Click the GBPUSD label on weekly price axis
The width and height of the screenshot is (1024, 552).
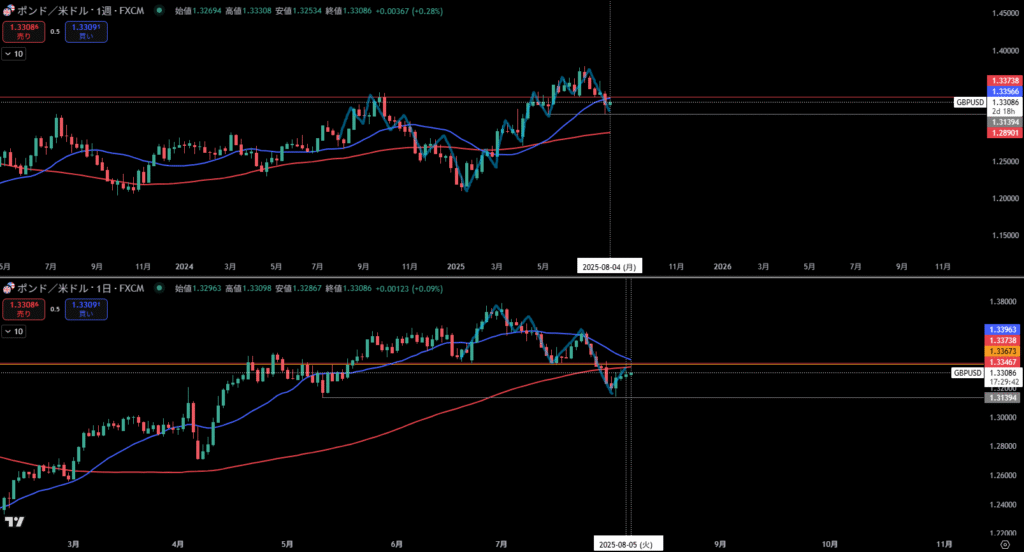coord(969,103)
